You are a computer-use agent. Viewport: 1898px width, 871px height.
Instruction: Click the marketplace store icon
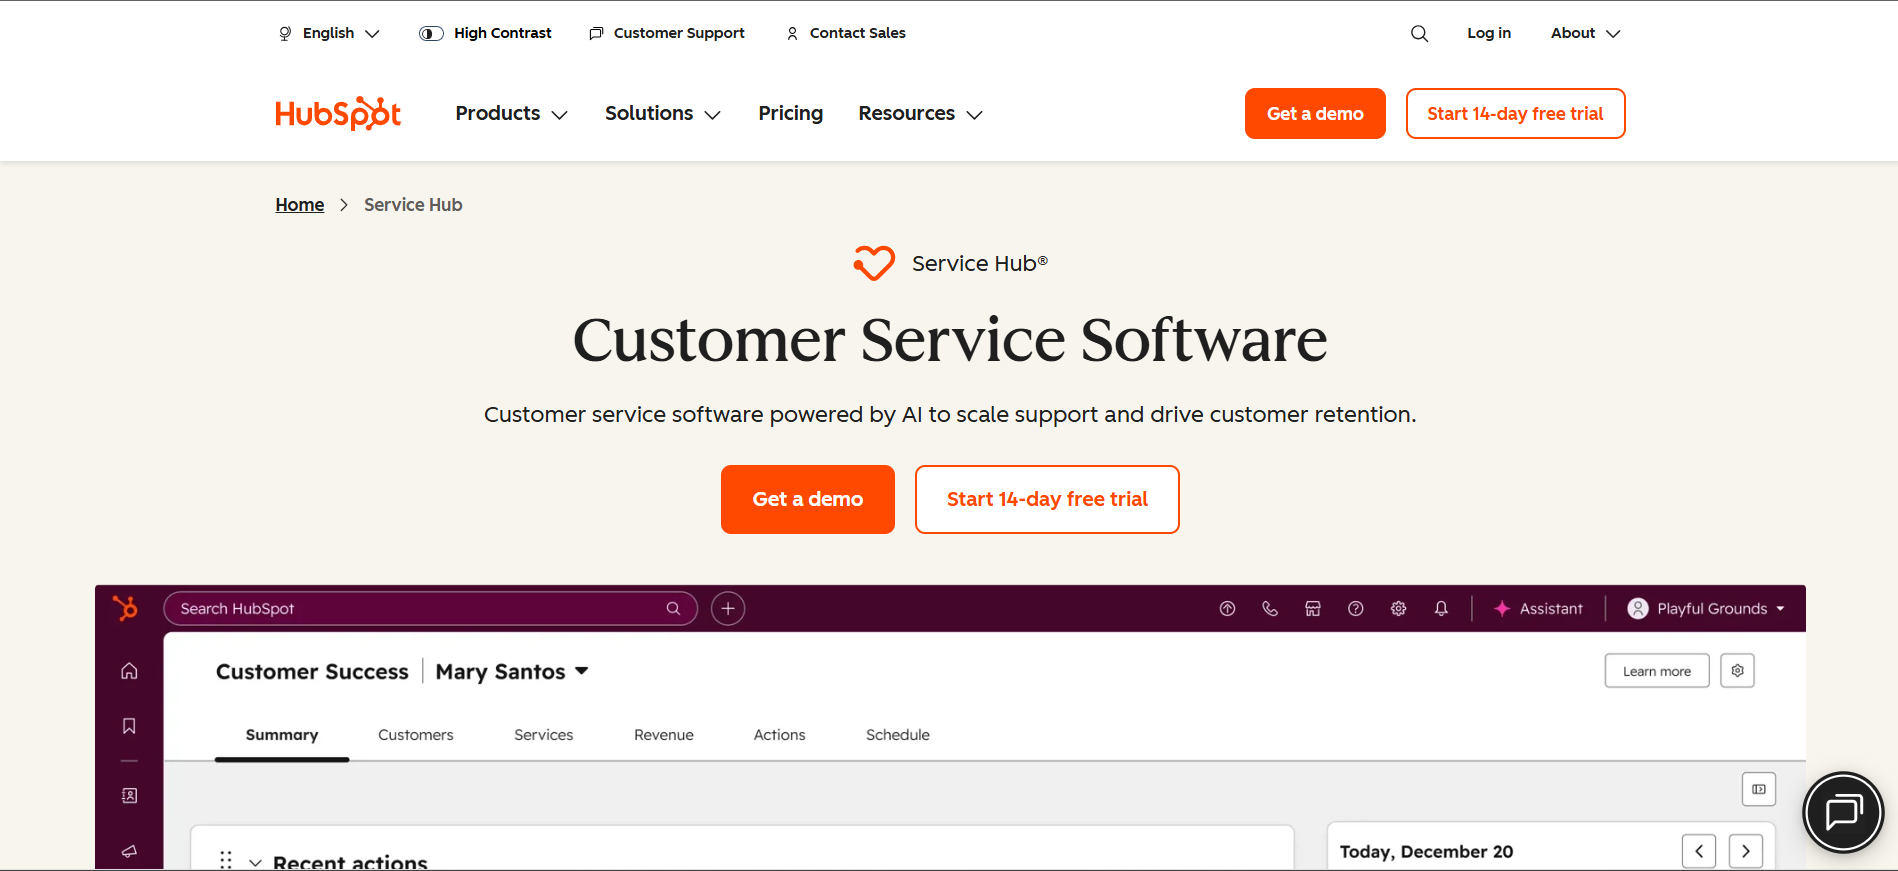[x=1313, y=609]
